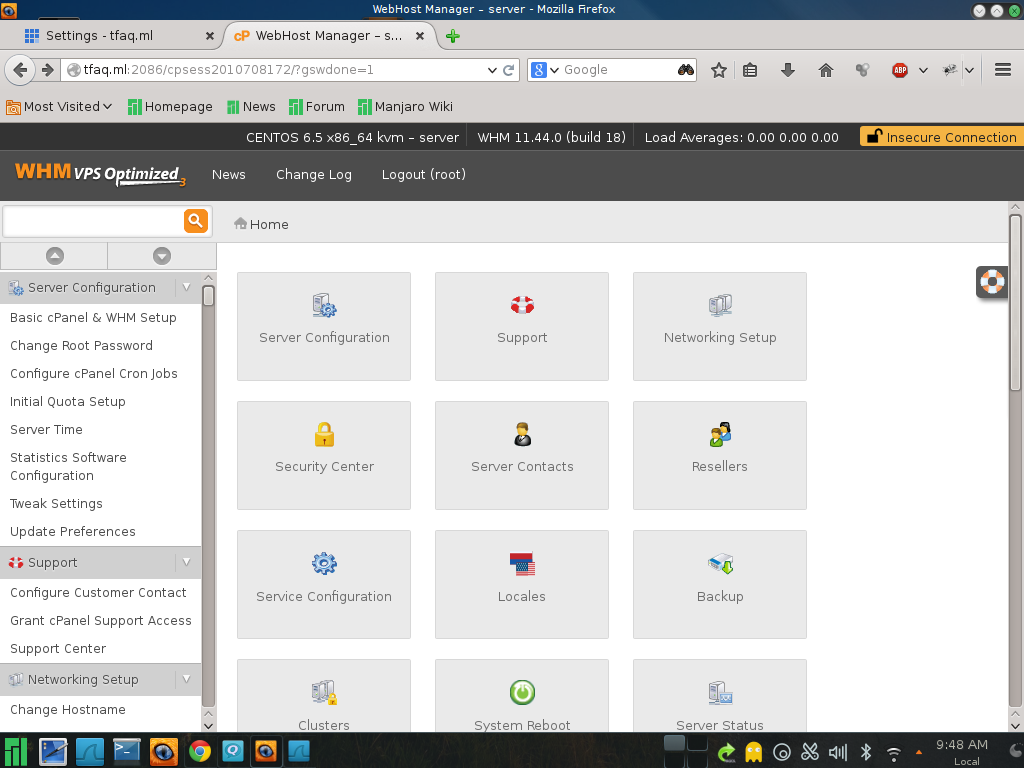Collapse the Support sidebar section
The image size is (1024, 768).
click(x=186, y=562)
